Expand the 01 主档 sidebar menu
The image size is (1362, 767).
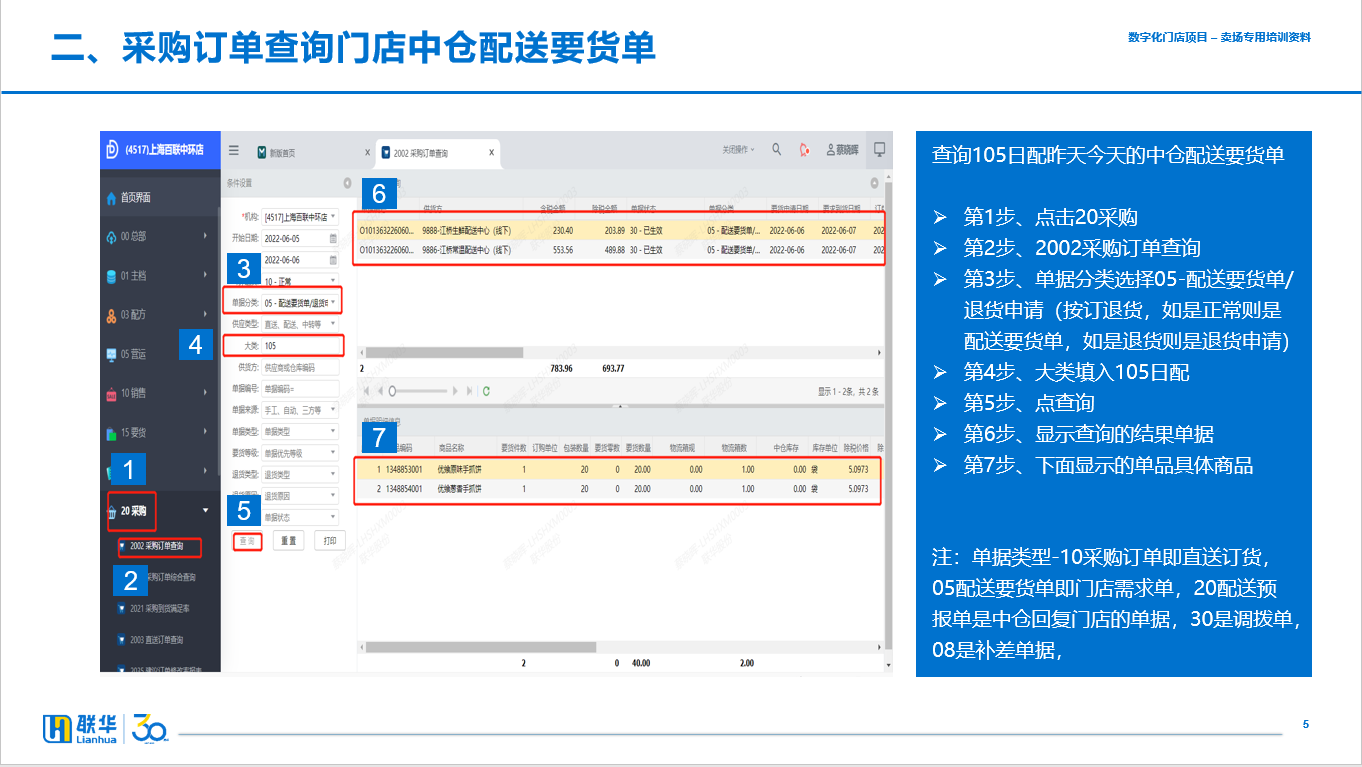point(160,276)
